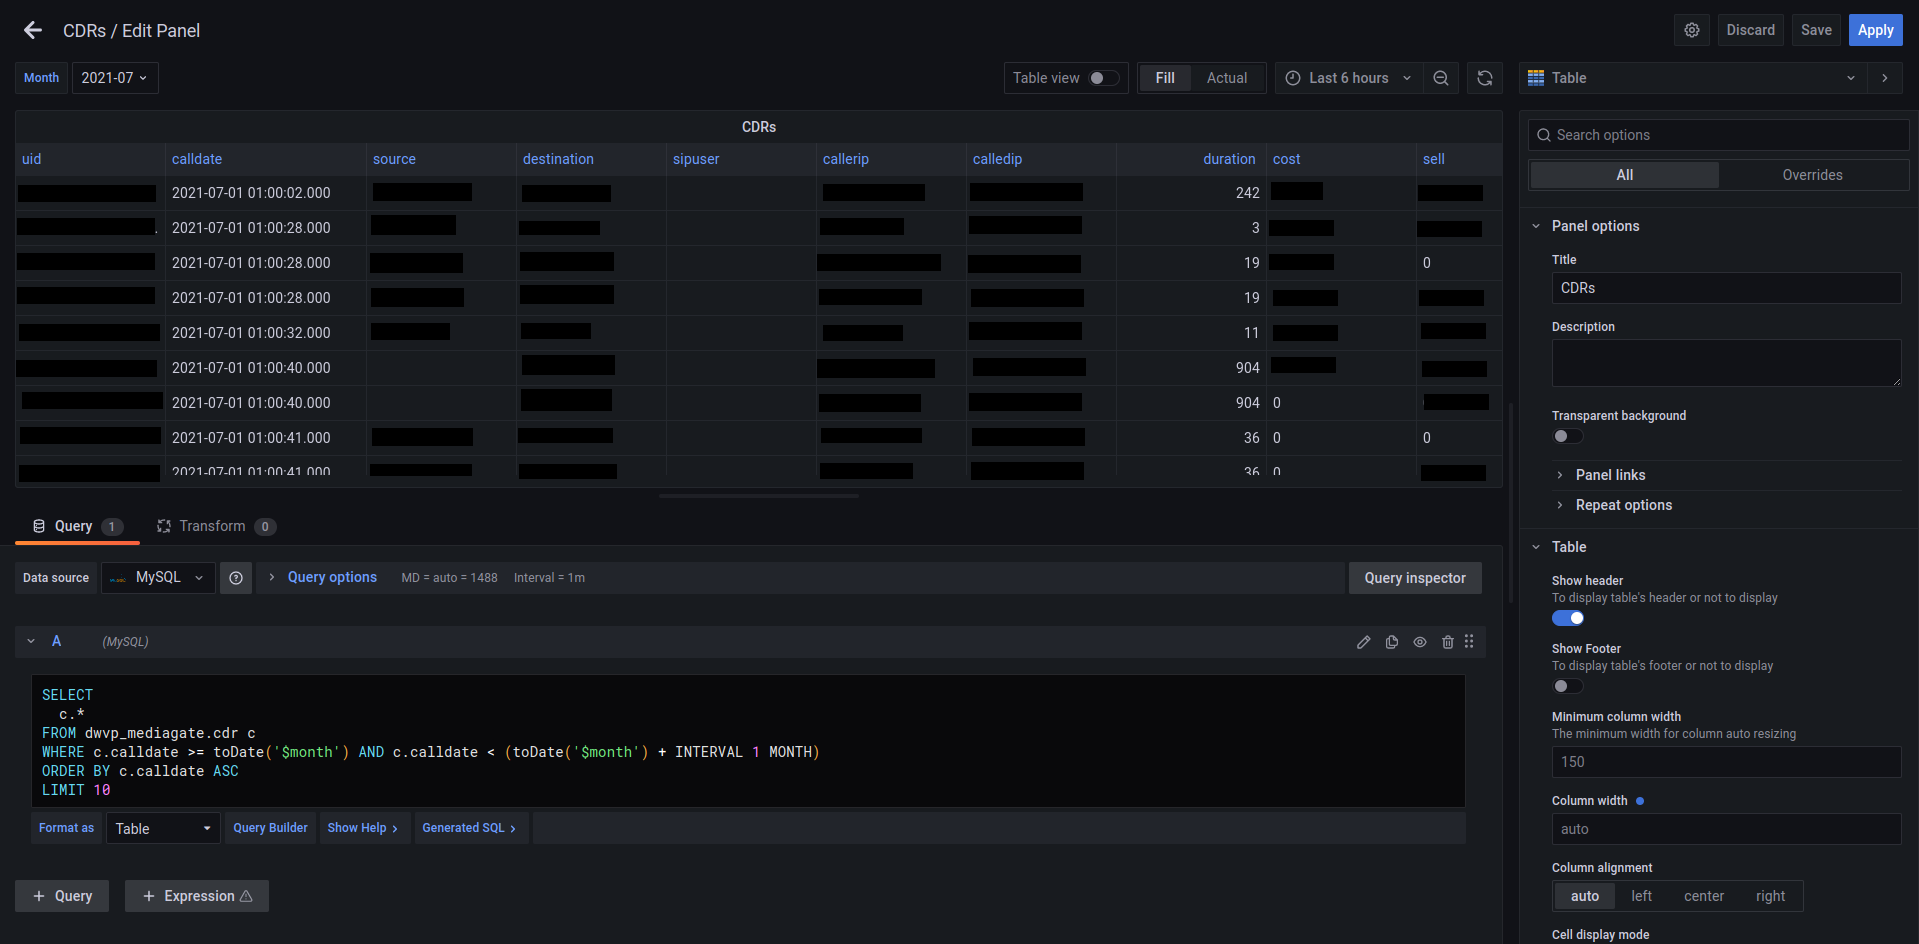The height and width of the screenshot is (944, 1919).
Task: Open the data source help icon
Action: pyautogui.click(x=236, y=578)
